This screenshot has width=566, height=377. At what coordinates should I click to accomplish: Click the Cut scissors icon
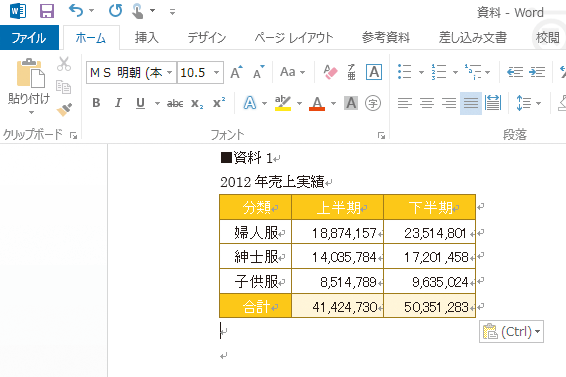(64, 64)
